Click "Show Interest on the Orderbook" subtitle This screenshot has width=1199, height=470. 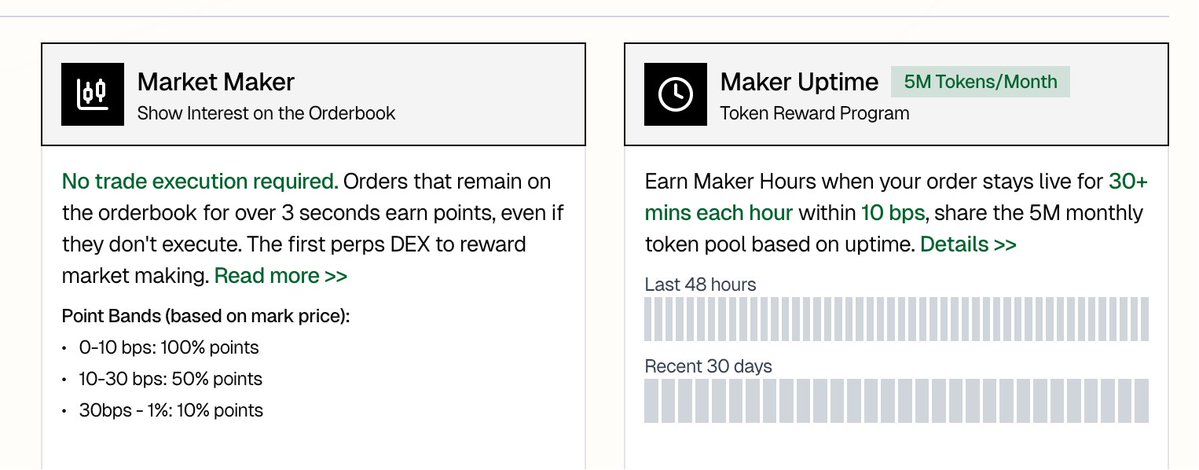[x=266, y=113]
